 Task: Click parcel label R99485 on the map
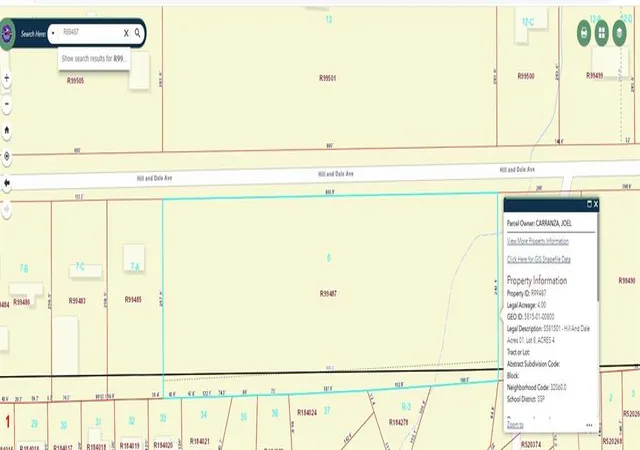point(133,299)
